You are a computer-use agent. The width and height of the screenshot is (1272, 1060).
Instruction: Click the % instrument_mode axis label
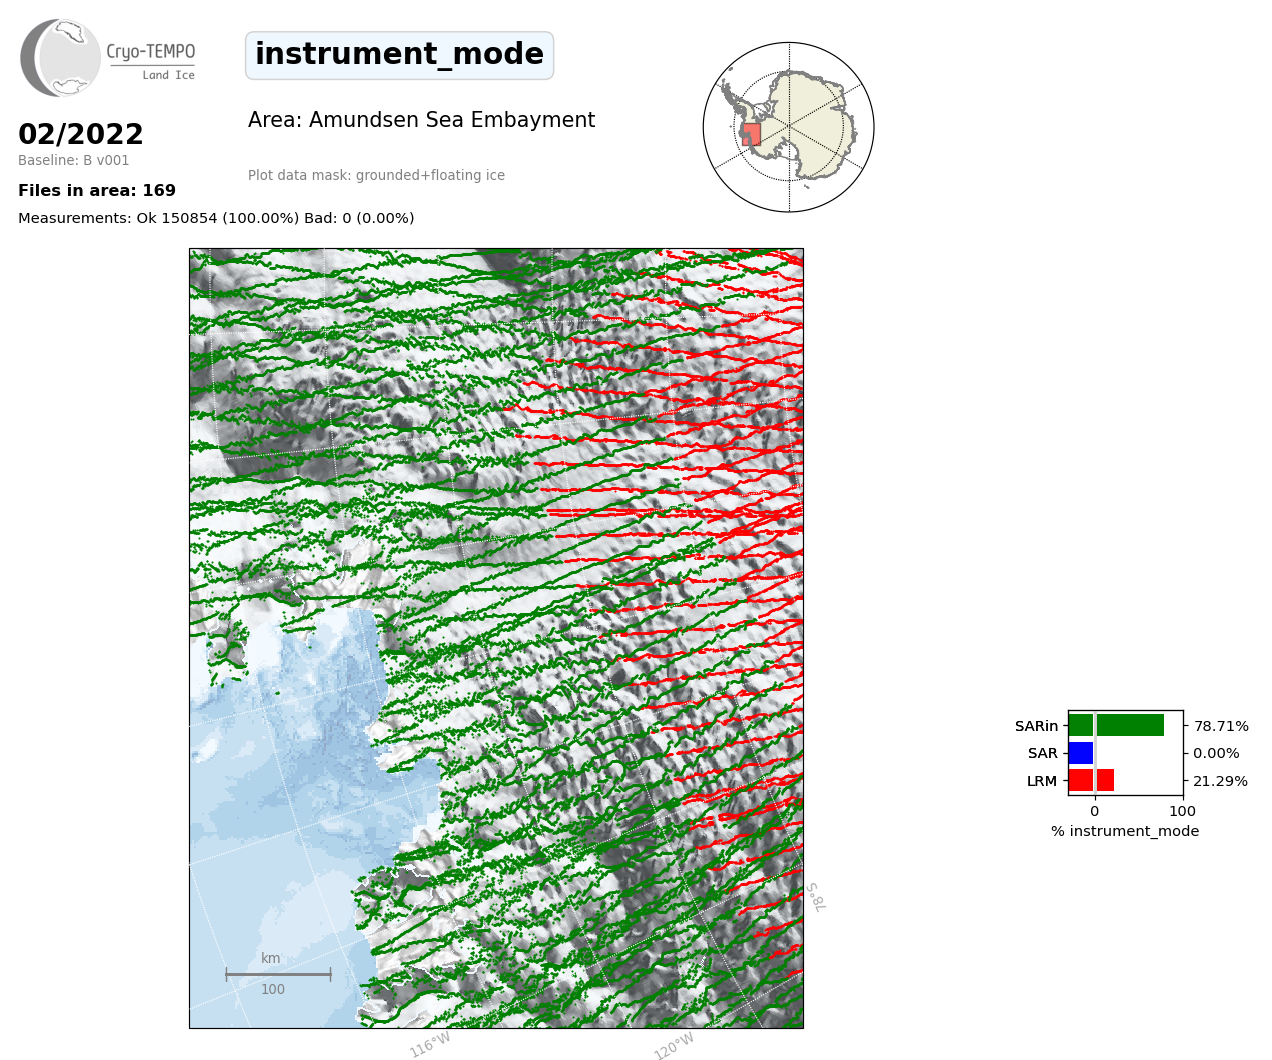click(1125, 831)
